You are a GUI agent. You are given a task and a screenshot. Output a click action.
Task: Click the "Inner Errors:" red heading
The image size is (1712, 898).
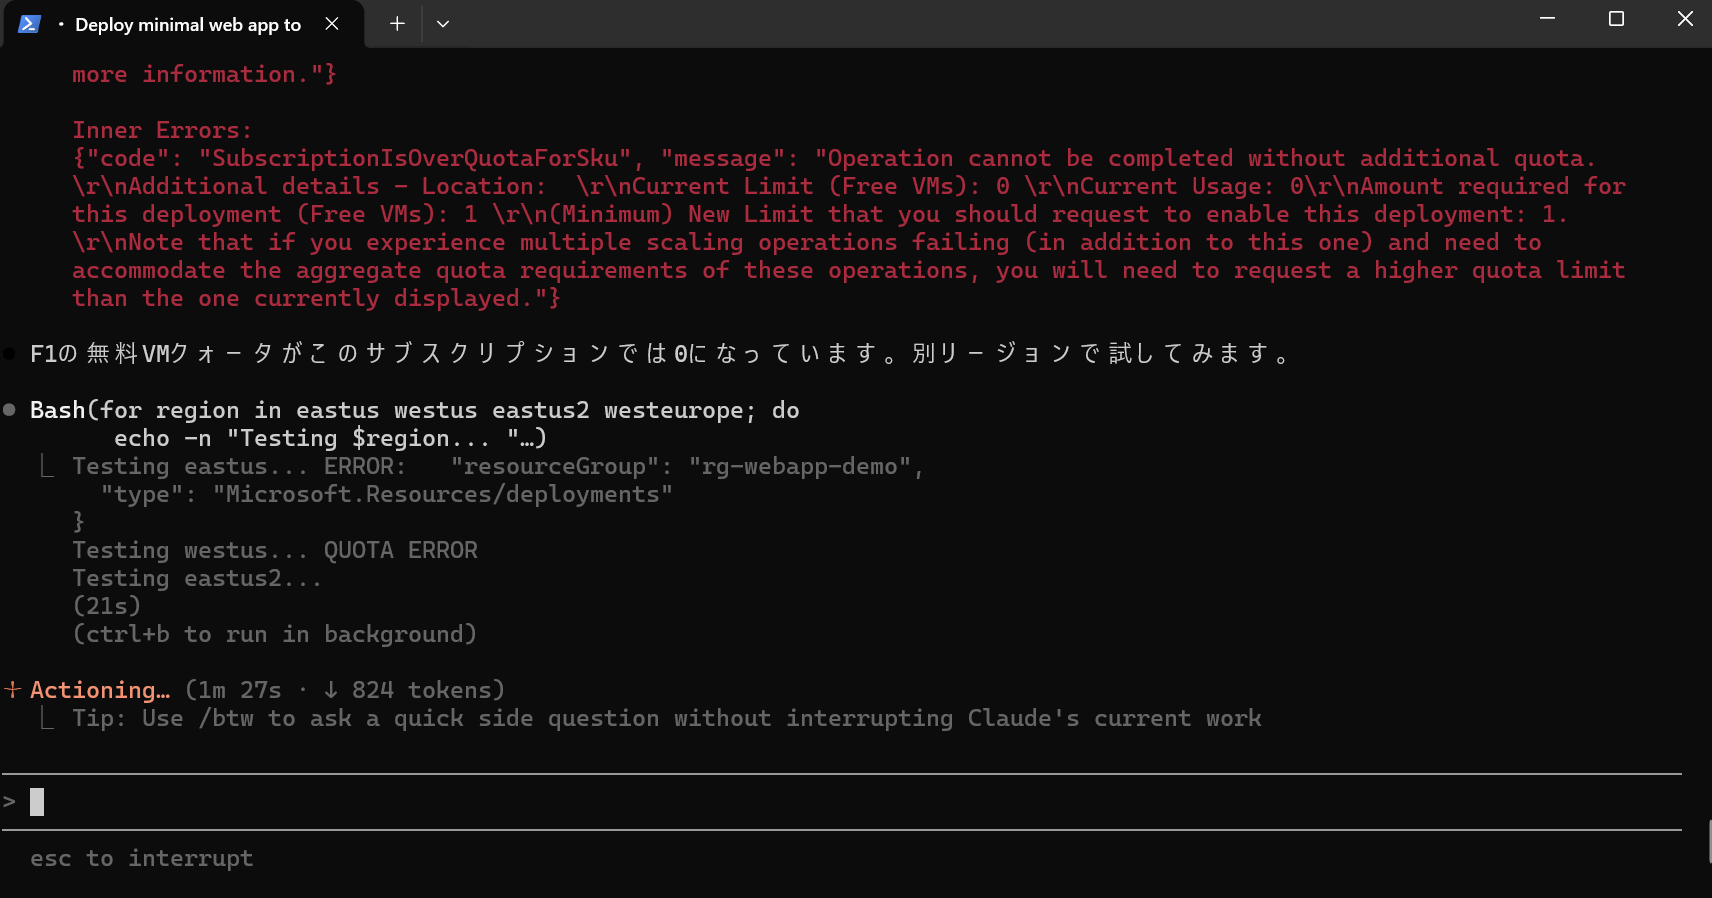[x=162, y=130]
